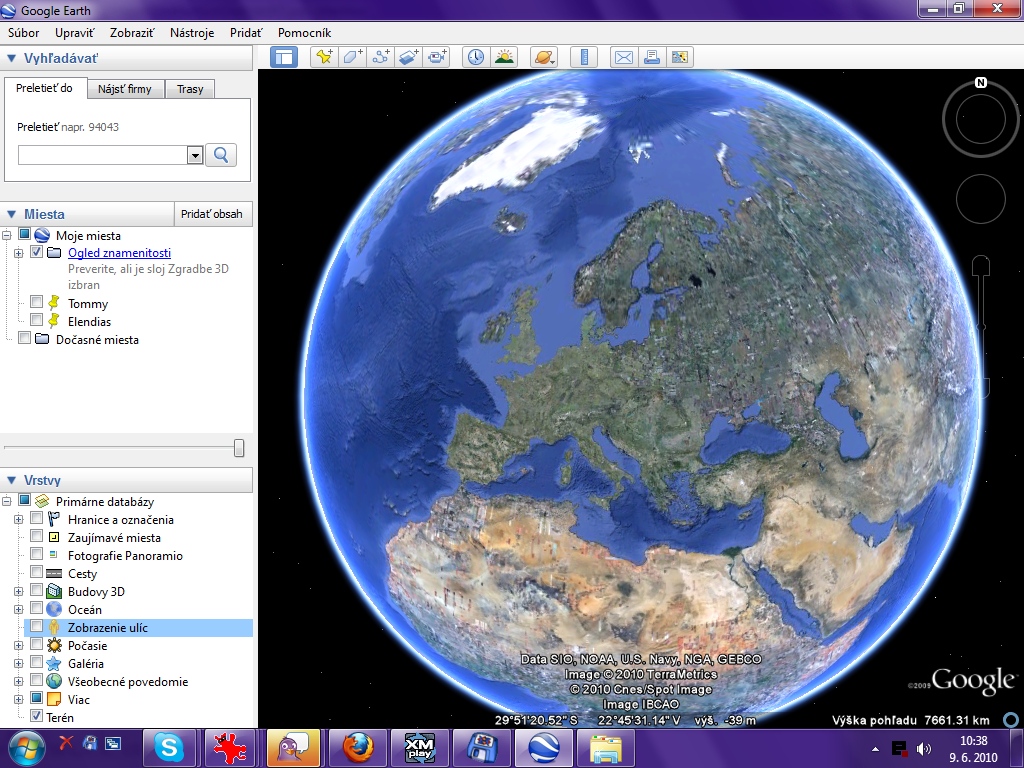The height and width of the screenshot is (768, 1024).
Task: Add an image overlay from the toolbar
Action: pos(409,57)
